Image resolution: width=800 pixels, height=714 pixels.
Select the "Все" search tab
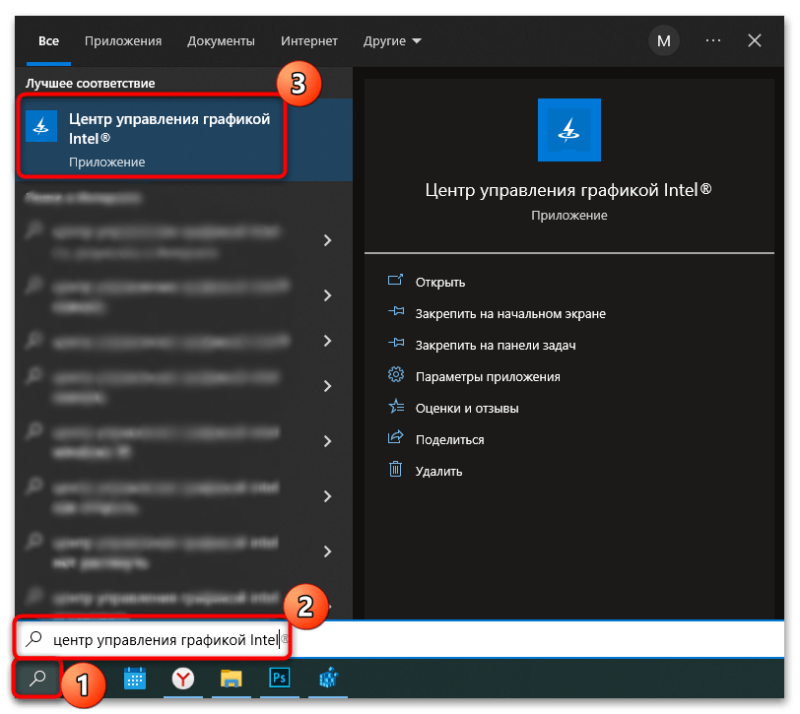tap(48, 41)
